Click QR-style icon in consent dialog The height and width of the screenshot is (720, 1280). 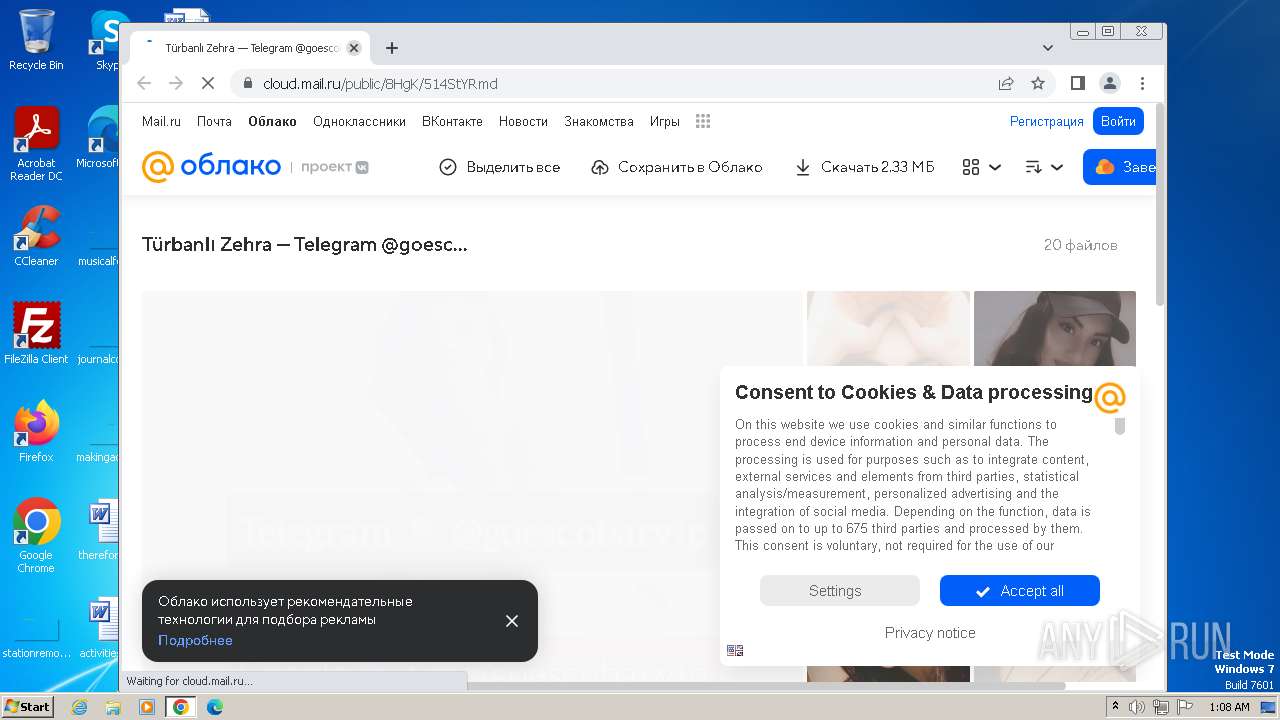[735, 650]
